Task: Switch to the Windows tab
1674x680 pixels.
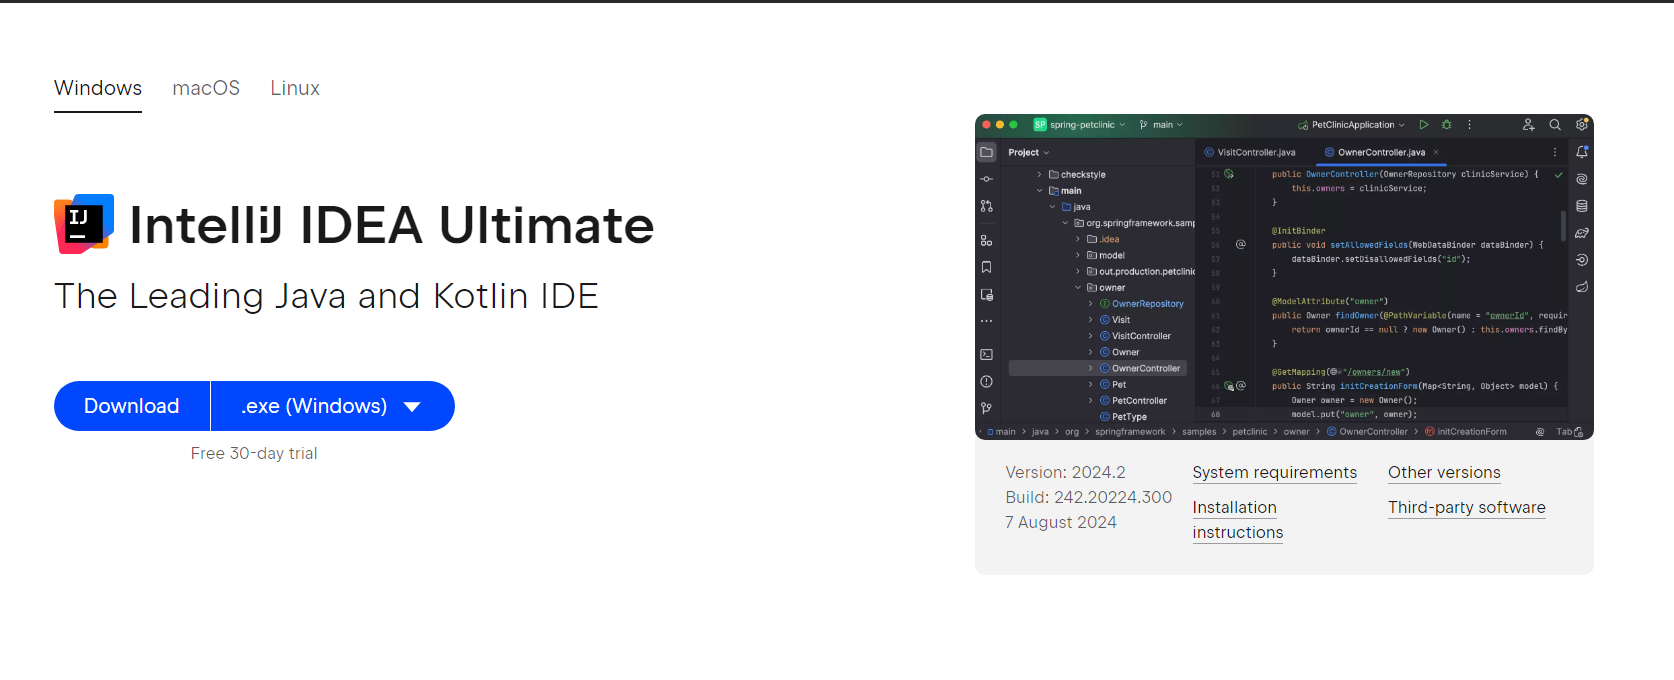Action: 98,88
